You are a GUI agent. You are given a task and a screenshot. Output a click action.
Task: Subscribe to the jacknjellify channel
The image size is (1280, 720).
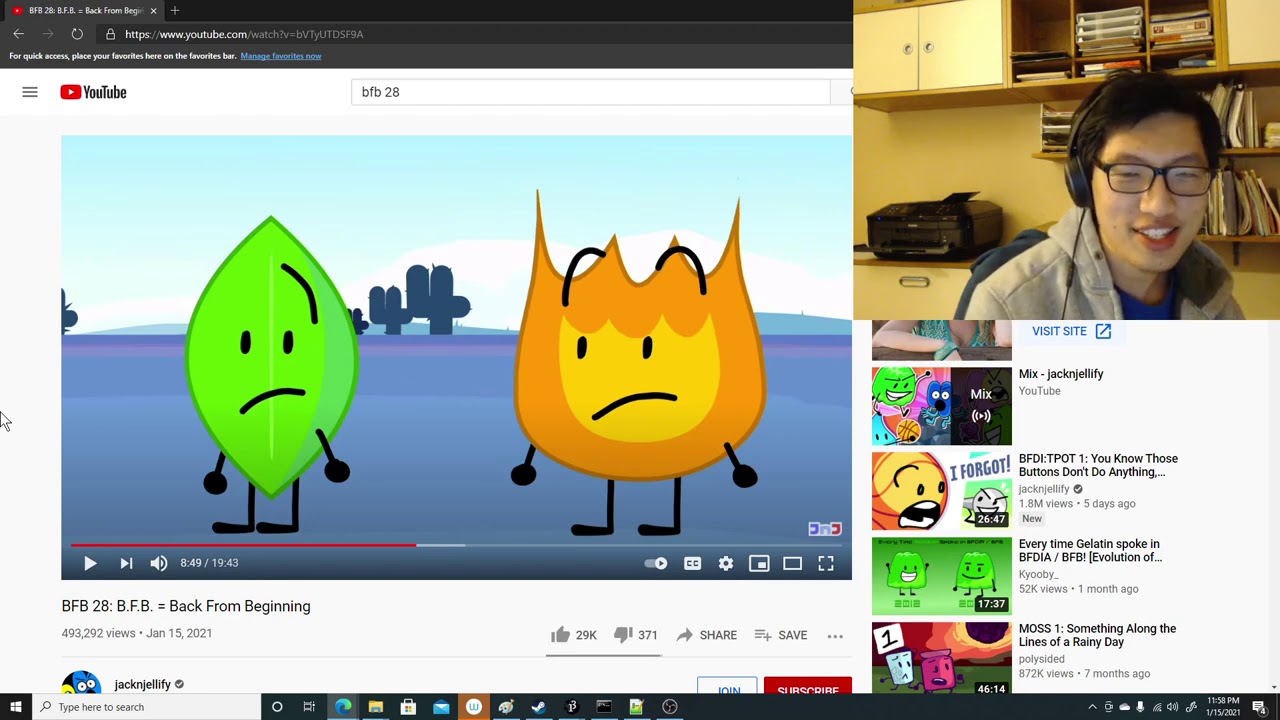pos(807,686)
